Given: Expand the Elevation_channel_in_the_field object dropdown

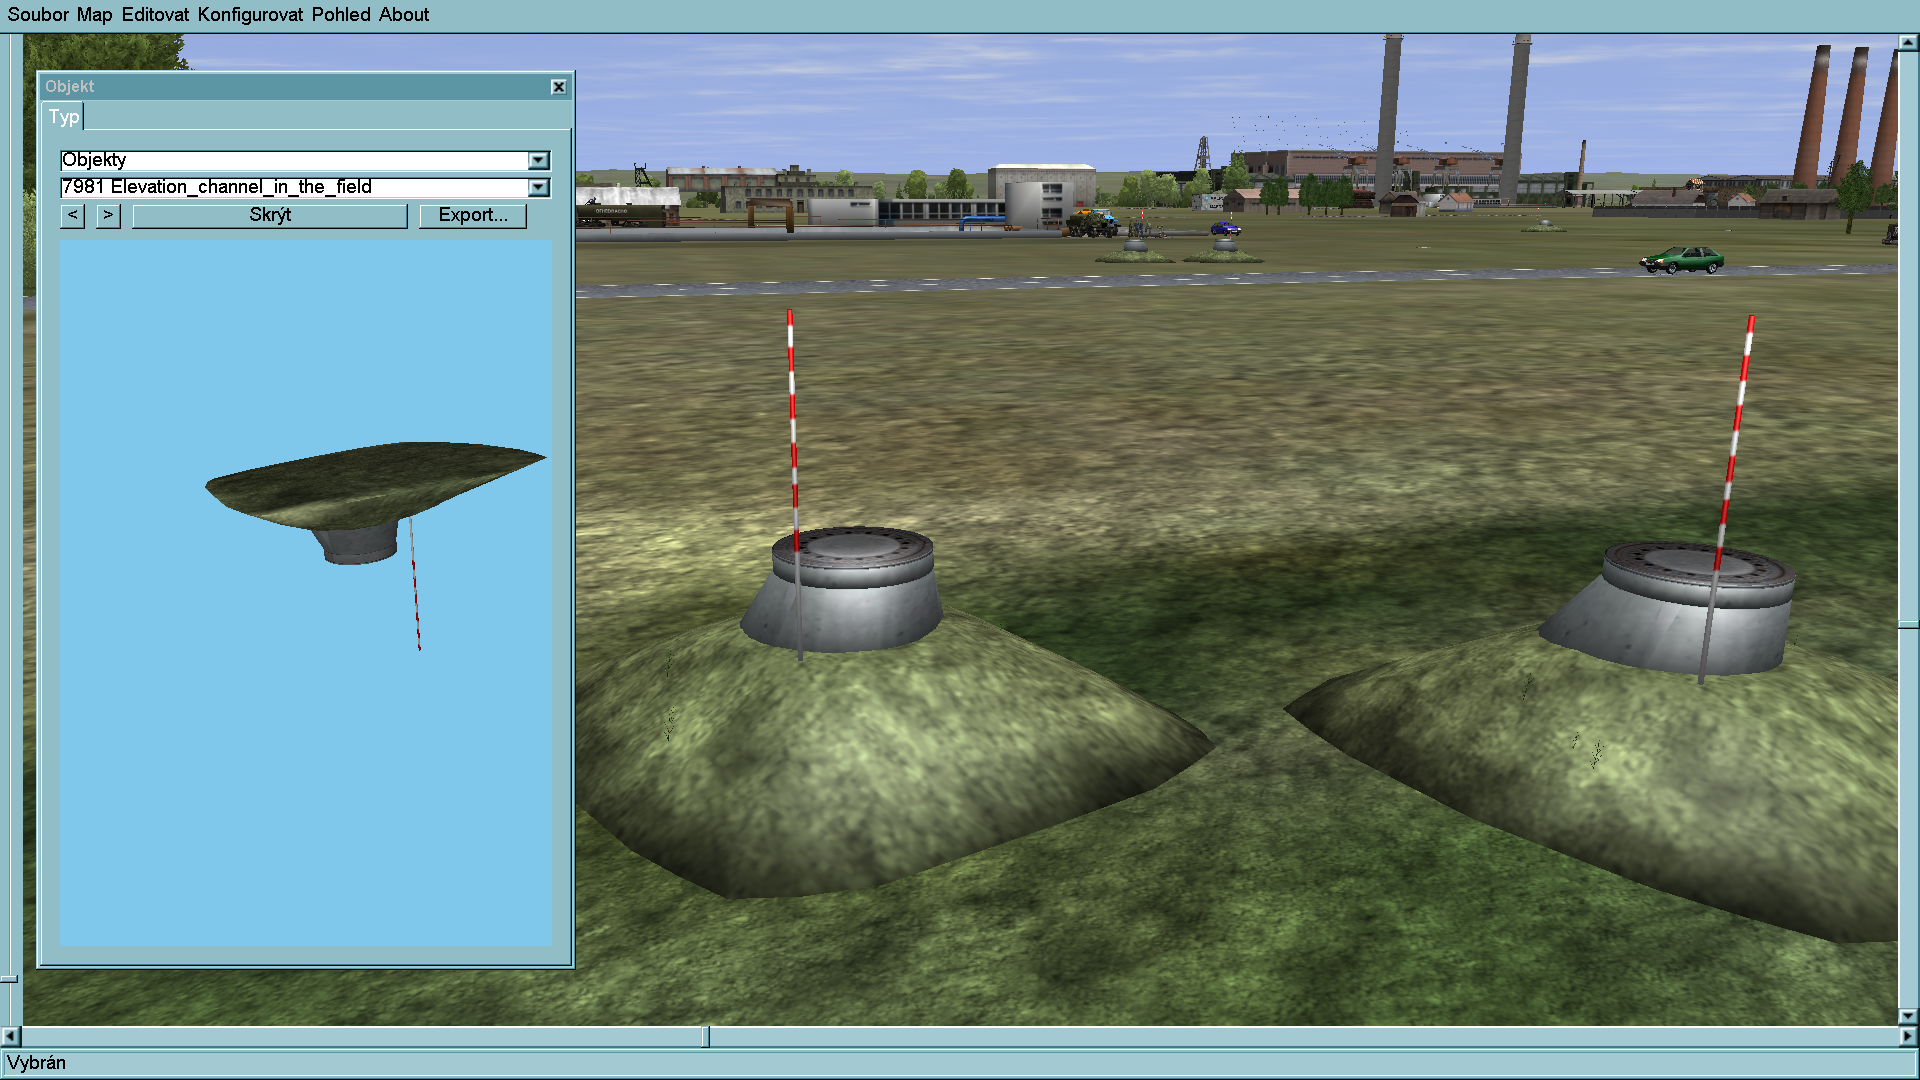Looking at the screenshot, I should pos(539,187).
